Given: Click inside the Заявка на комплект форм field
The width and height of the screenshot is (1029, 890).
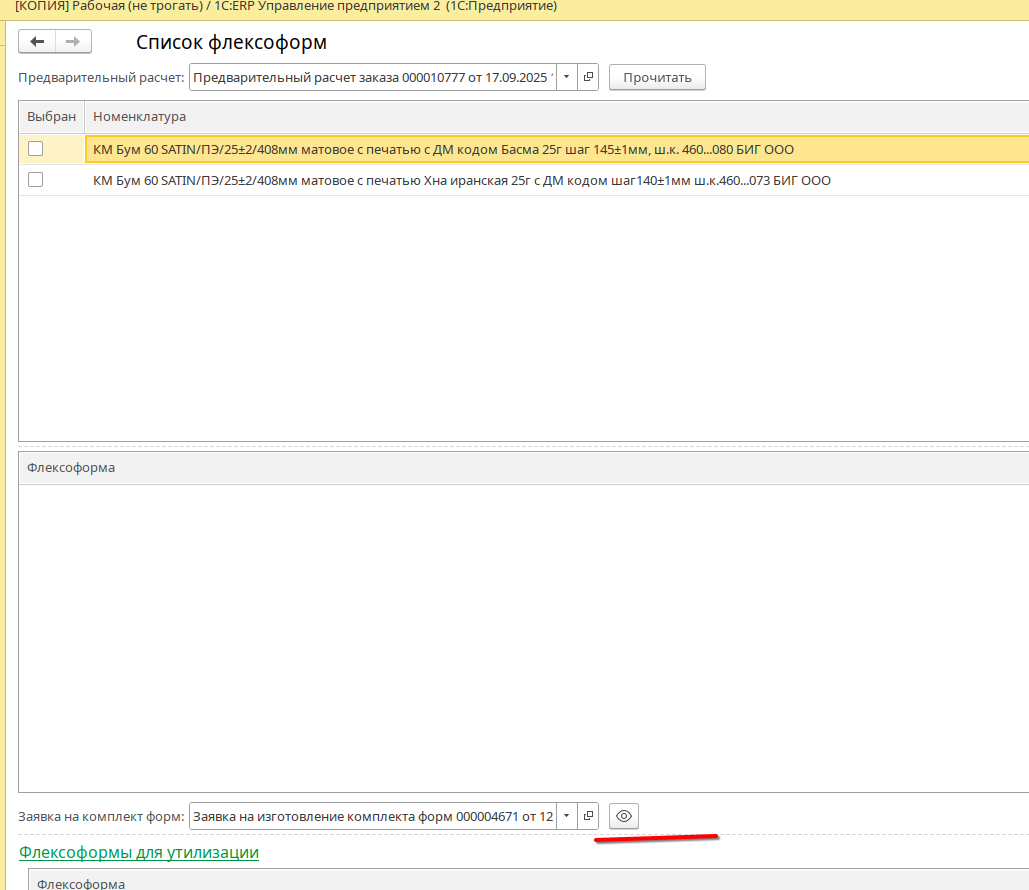Looking at the screenshot, I should pyautogui.click(x=370, y=816).
